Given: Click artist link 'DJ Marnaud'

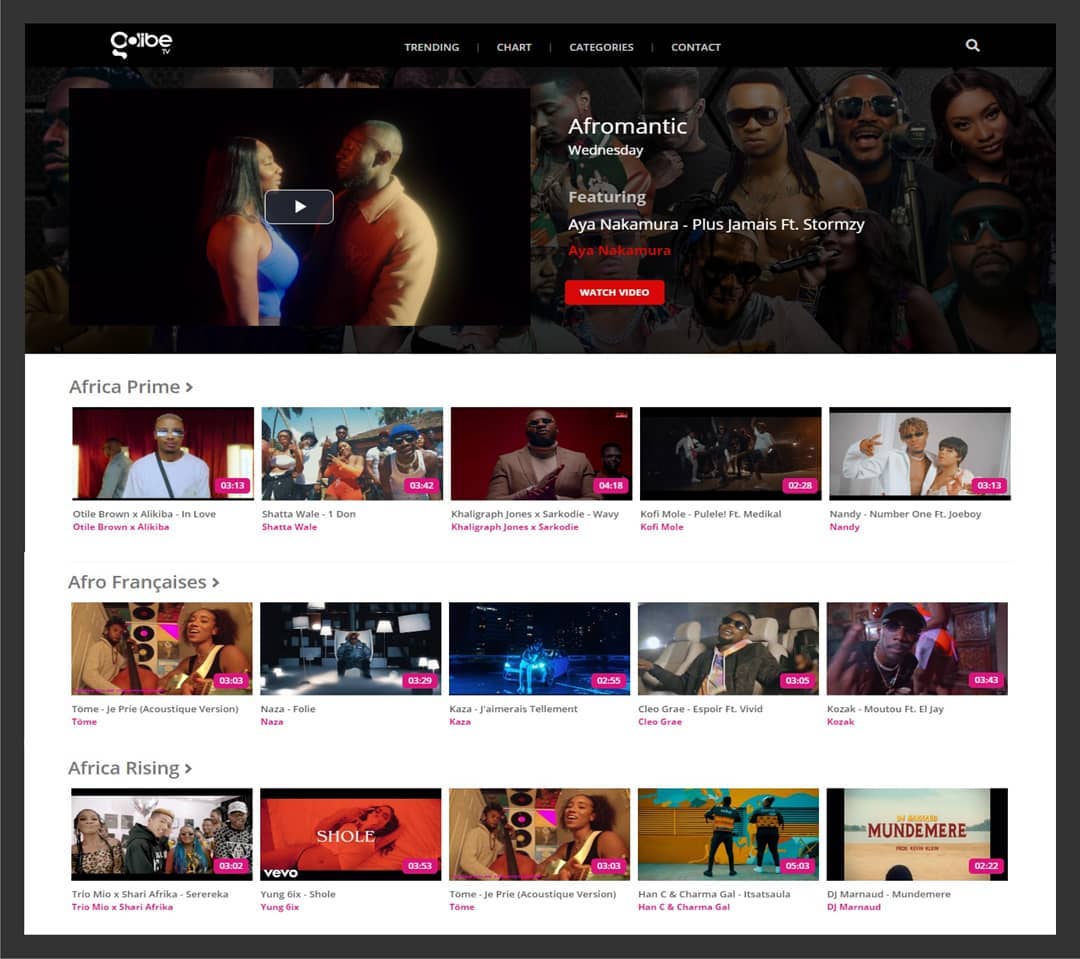Looking at the screenshot, I should [853, 907].
